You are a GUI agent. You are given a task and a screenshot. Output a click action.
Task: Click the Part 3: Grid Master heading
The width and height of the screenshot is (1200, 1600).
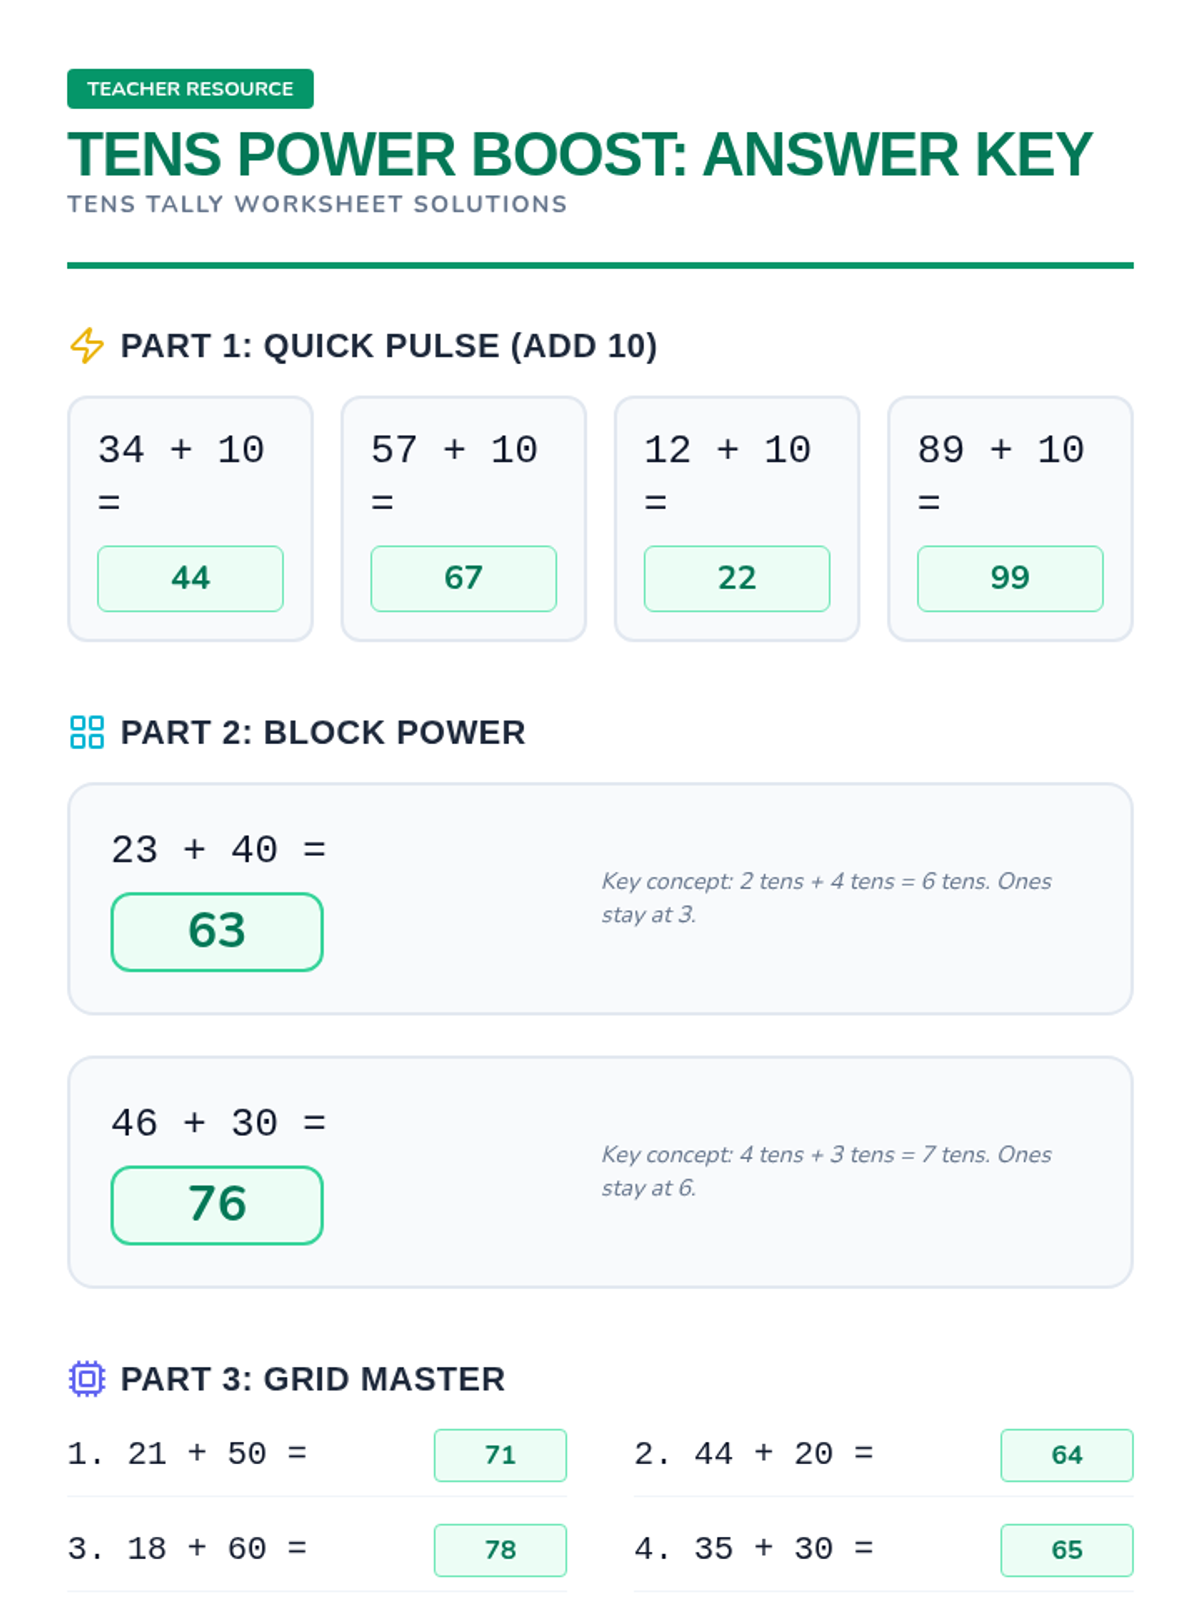(313, 1379)
